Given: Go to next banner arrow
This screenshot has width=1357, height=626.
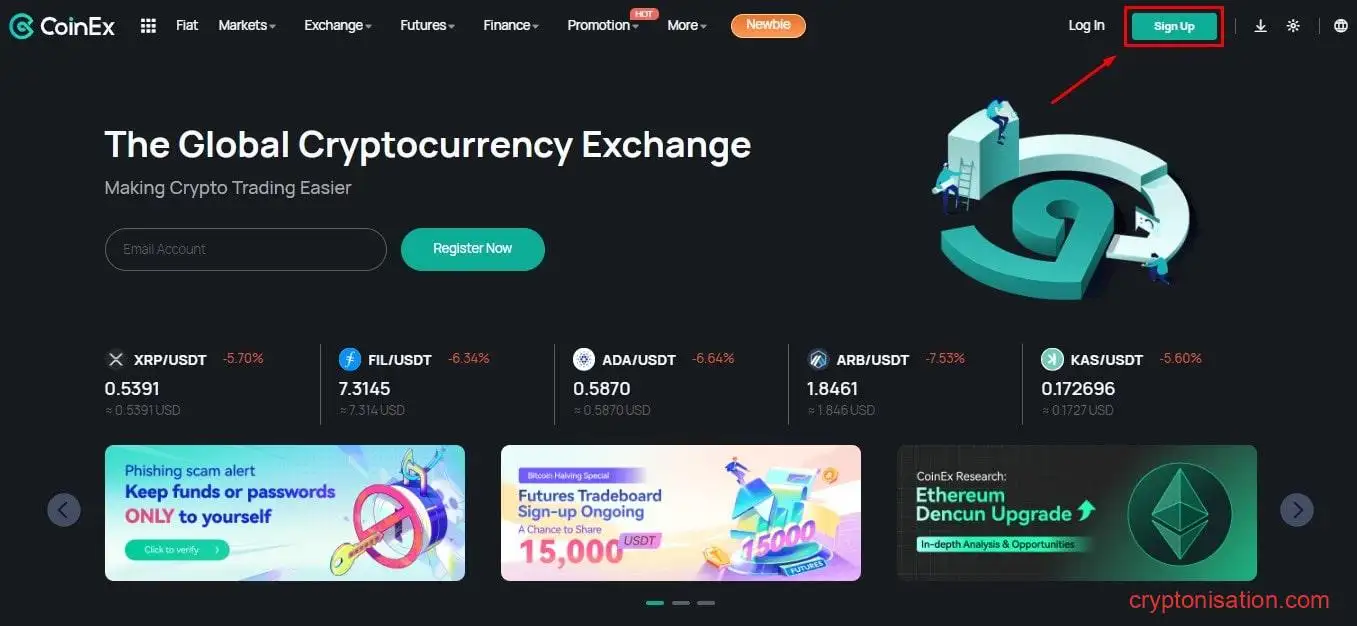Looking at the screenshot, I should [x=1297, y=510].
